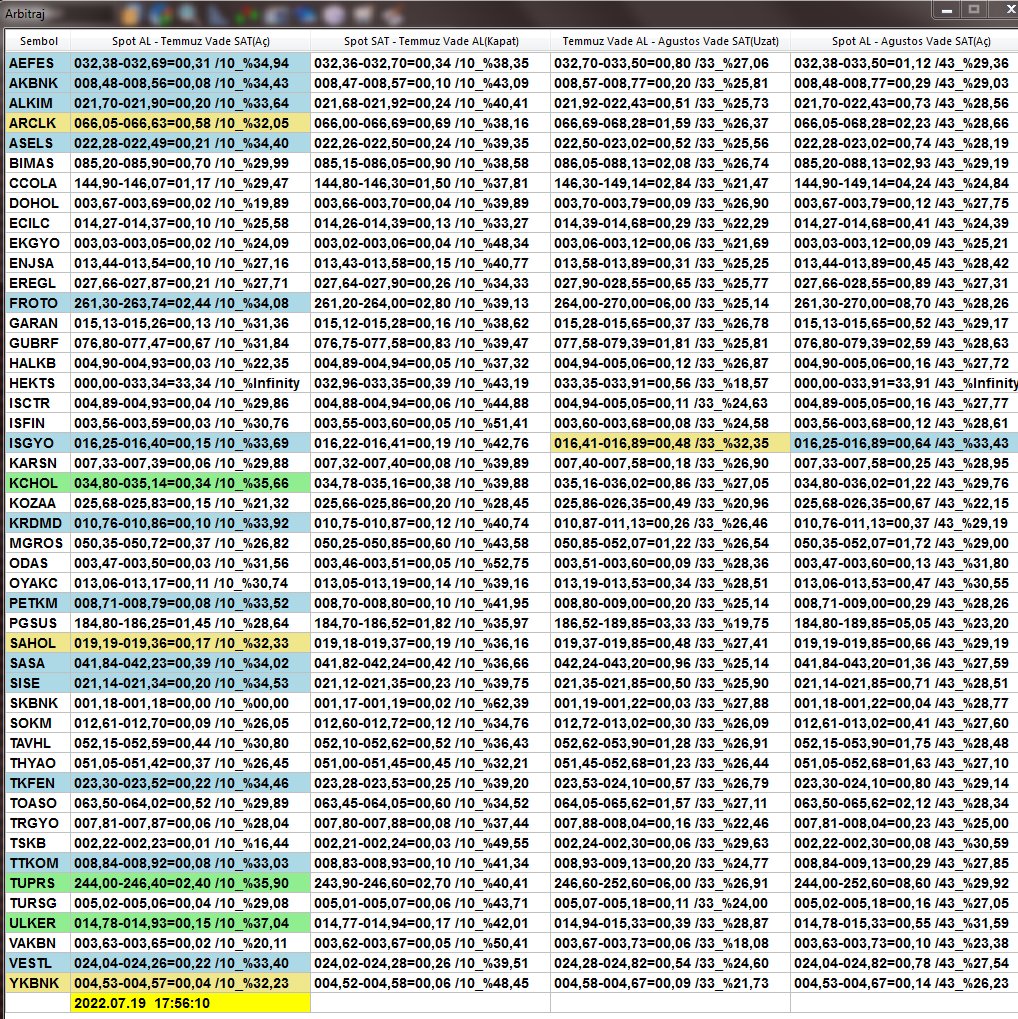The width and height of the screenshot is (1018, 1019).
Task: Click the CCOLA cell '146,30-149,14=02,84 /33_%21,47'
Action: point(670,183)
